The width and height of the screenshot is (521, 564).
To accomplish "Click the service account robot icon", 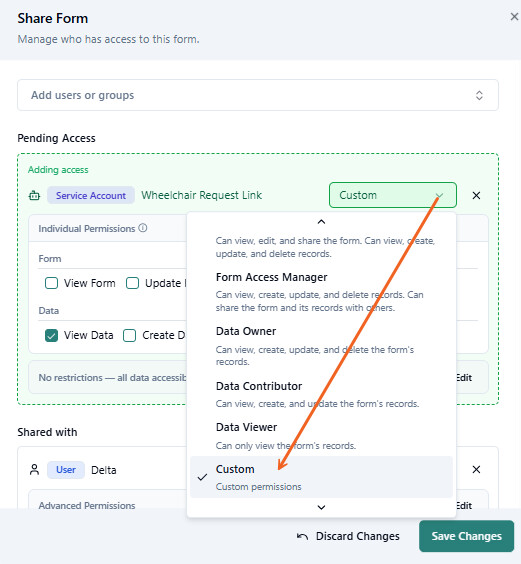I will [x=35, y=195].
